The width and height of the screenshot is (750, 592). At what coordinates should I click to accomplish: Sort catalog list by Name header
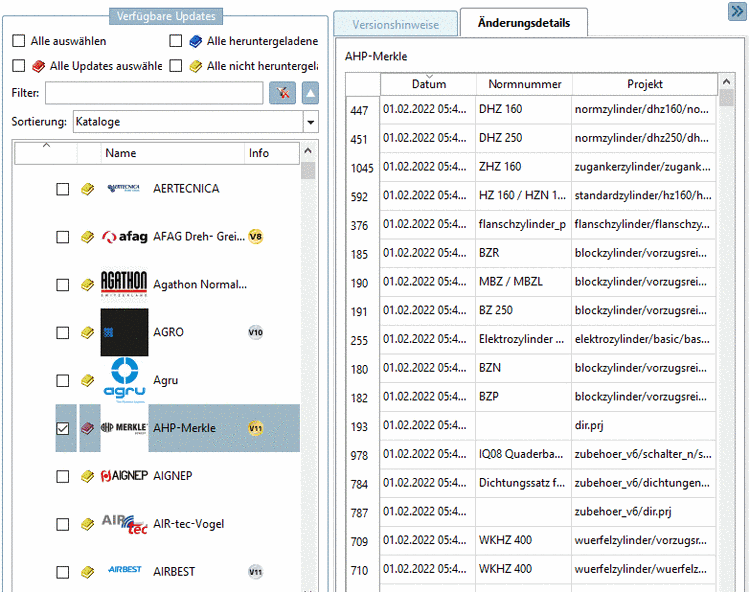172,153
